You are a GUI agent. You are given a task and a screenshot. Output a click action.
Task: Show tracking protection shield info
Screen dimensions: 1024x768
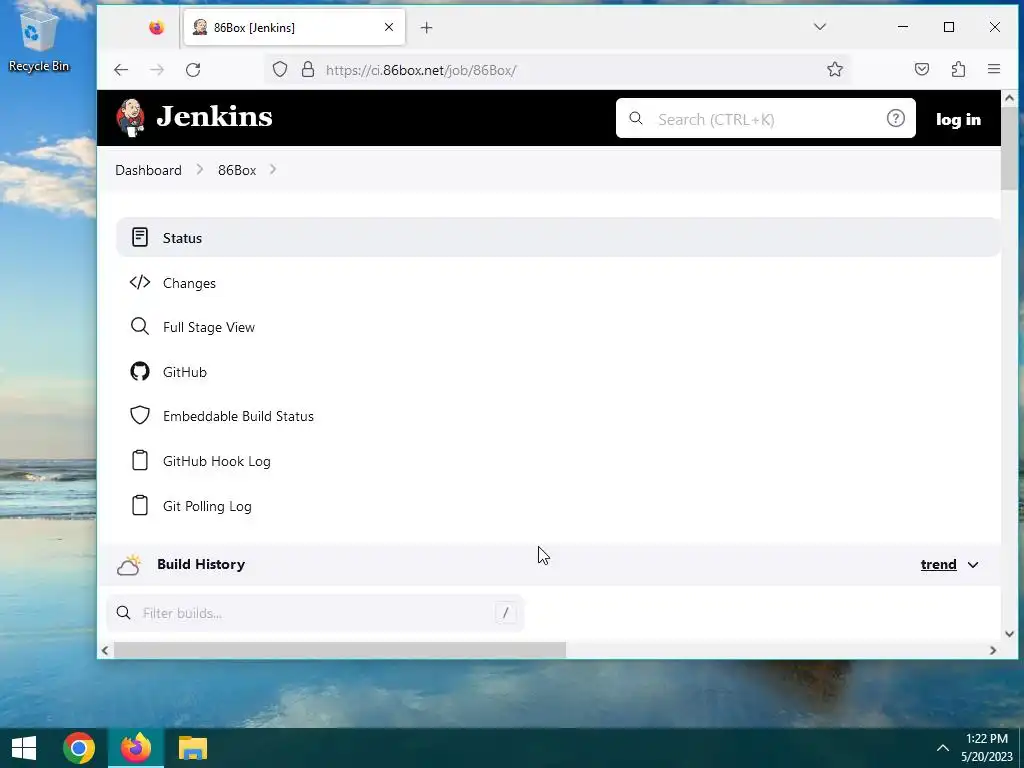tap(280, 69)
